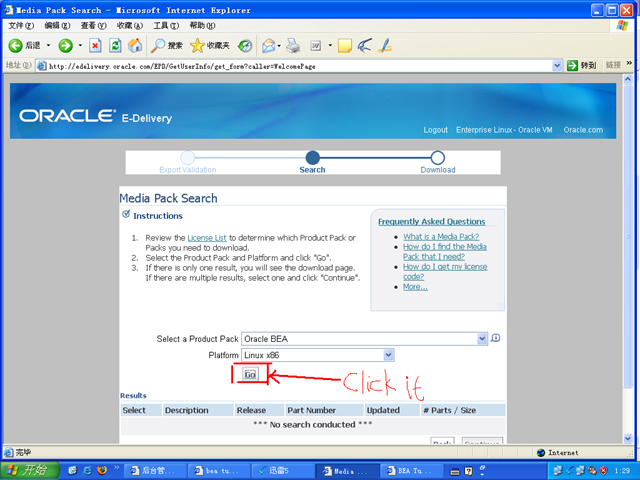640x480 pixels.
Task: Open the 帮助(H) menu
Action: point(202,26)
